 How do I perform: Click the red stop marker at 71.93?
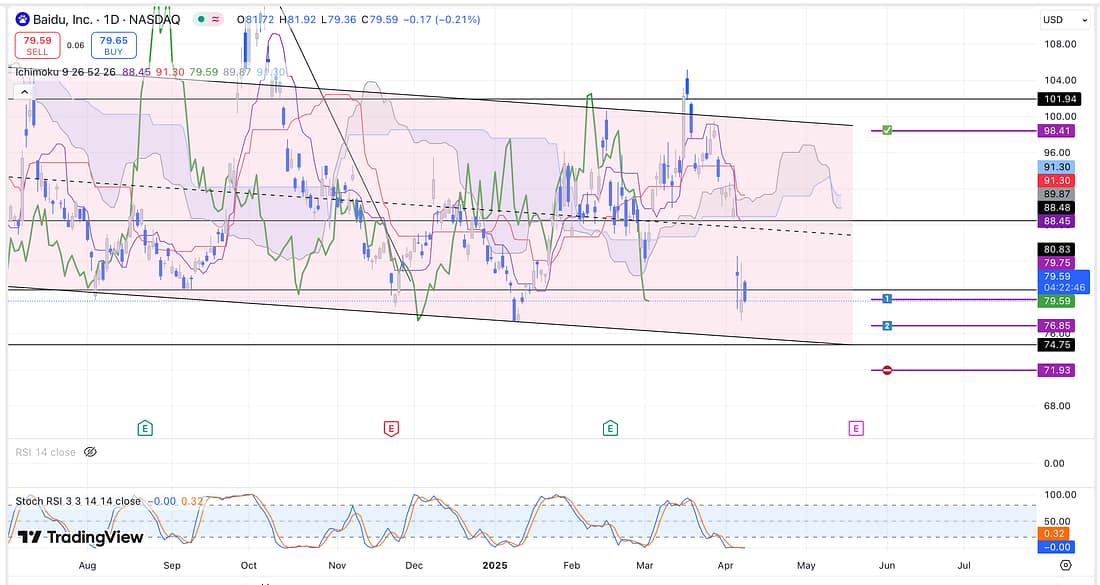[887, 370]
